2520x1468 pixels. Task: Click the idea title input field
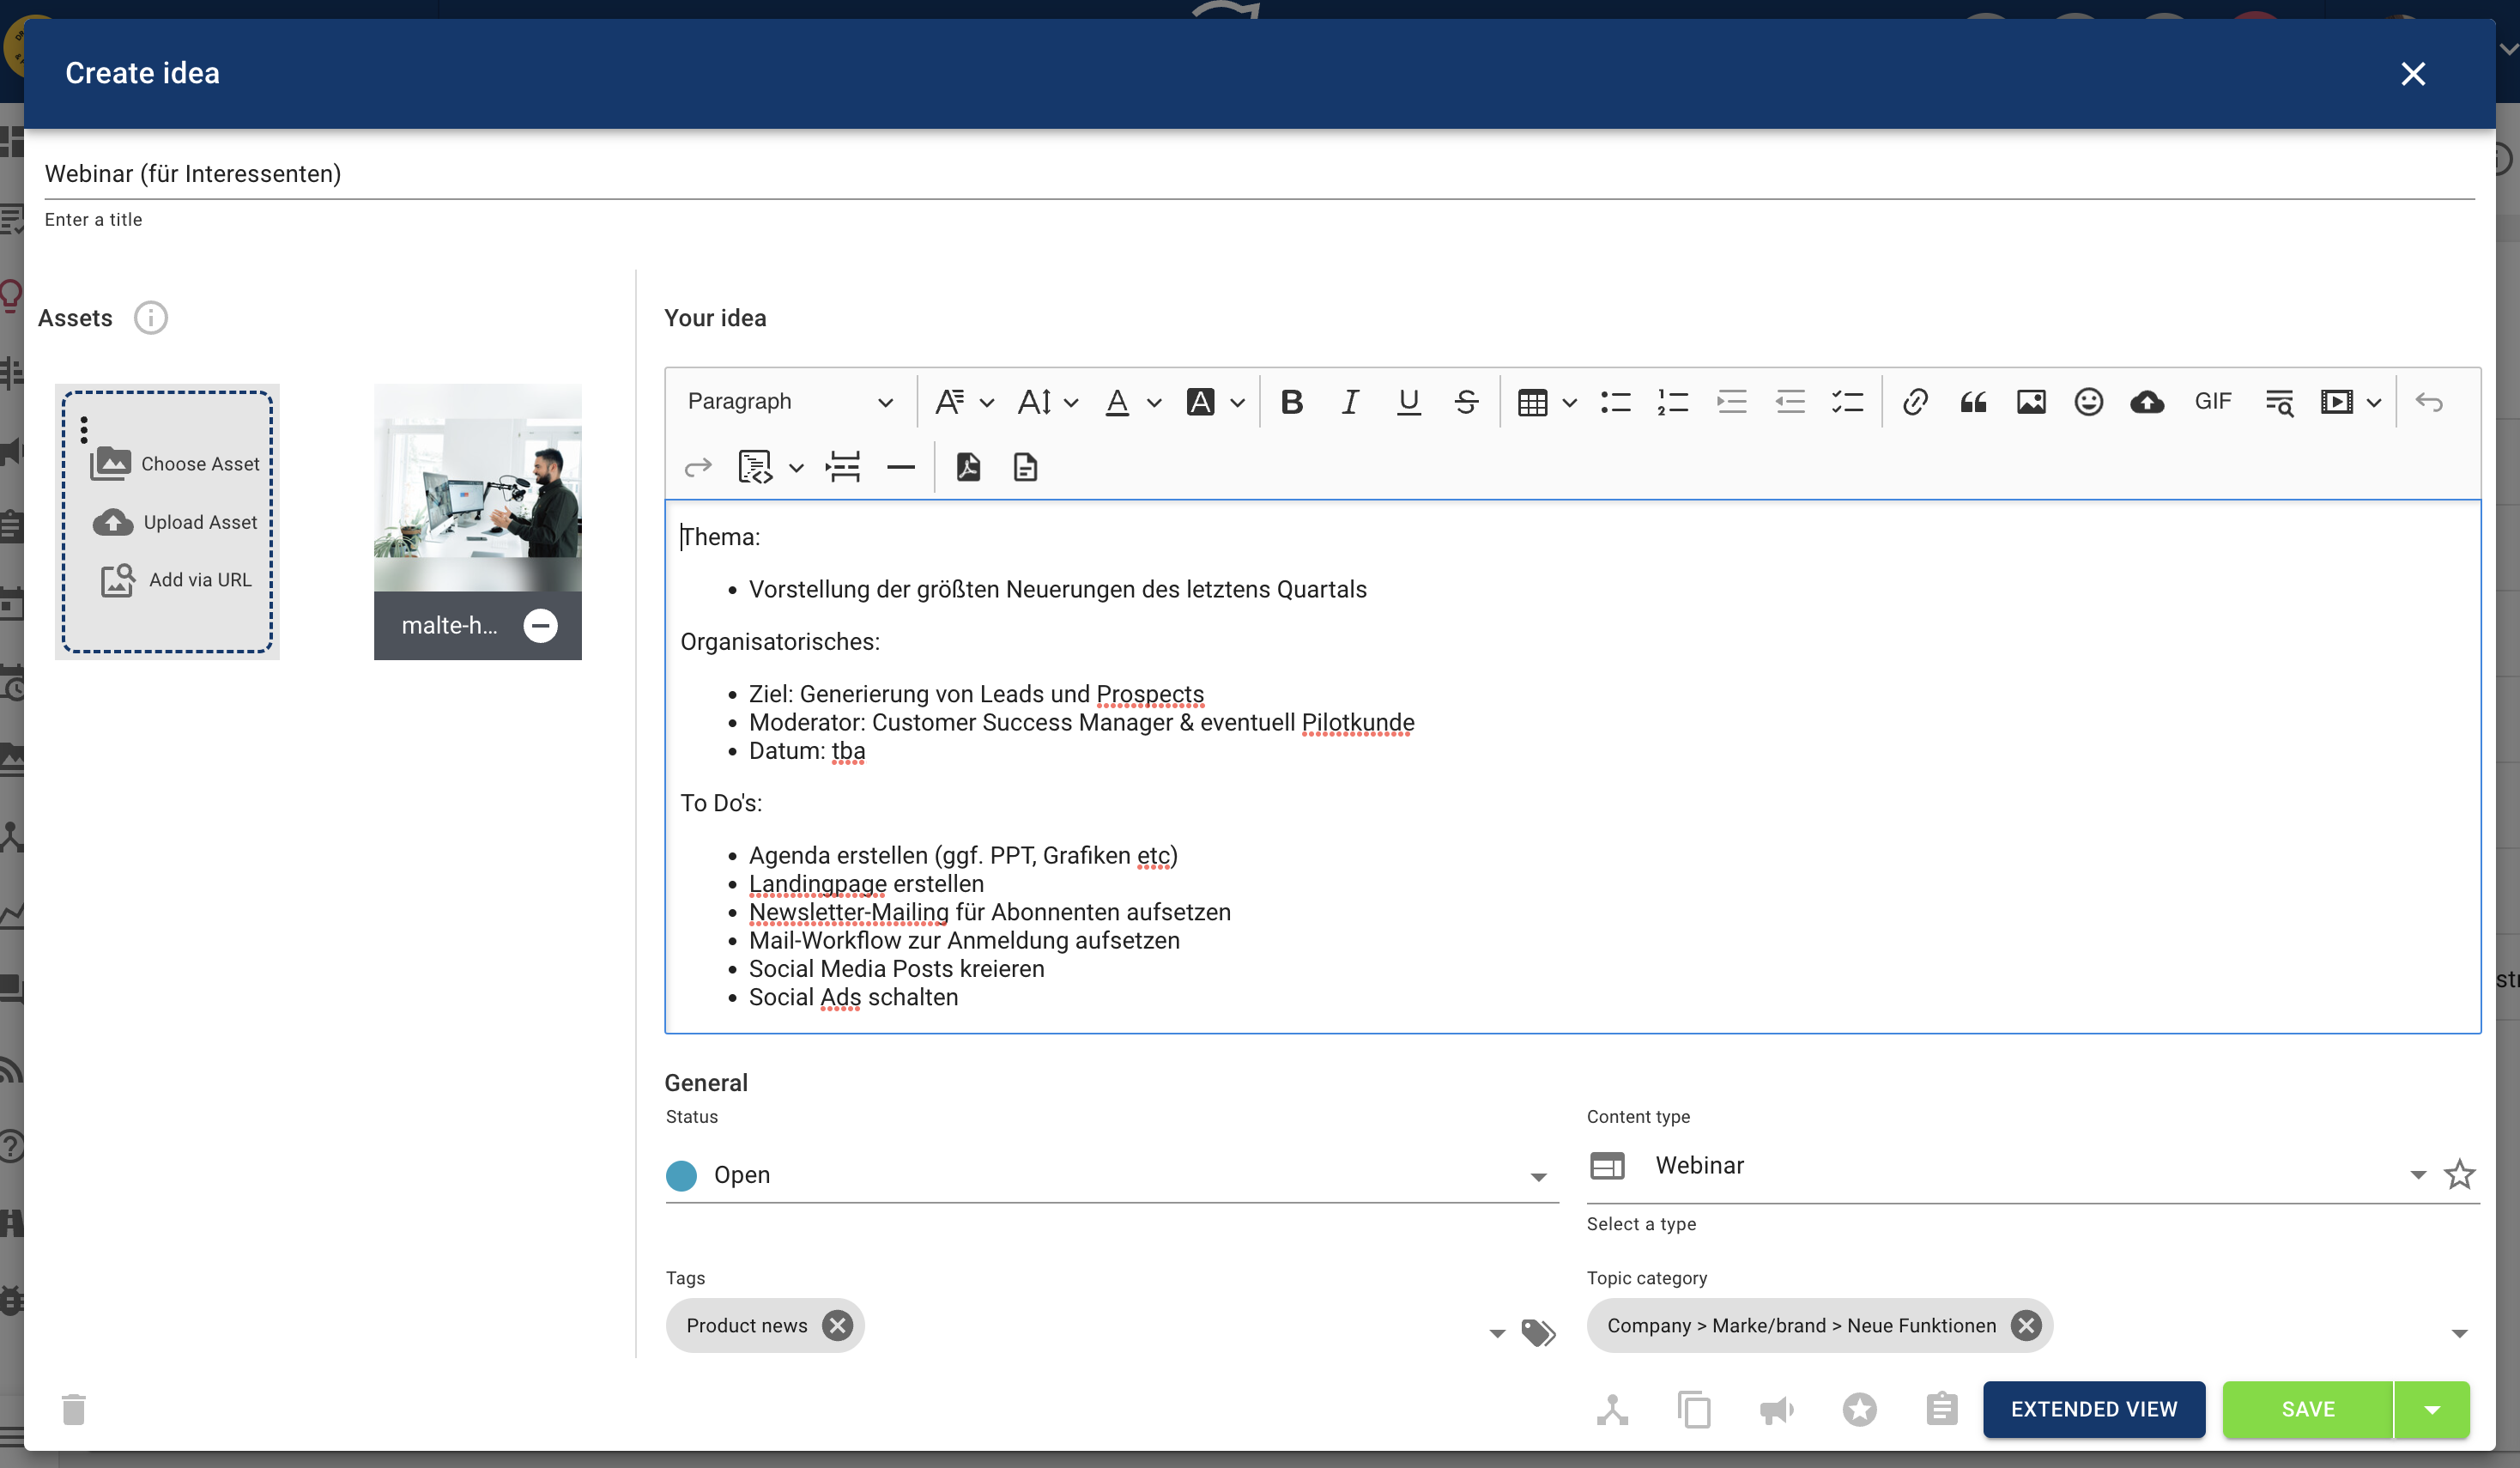click(1259, 174)
